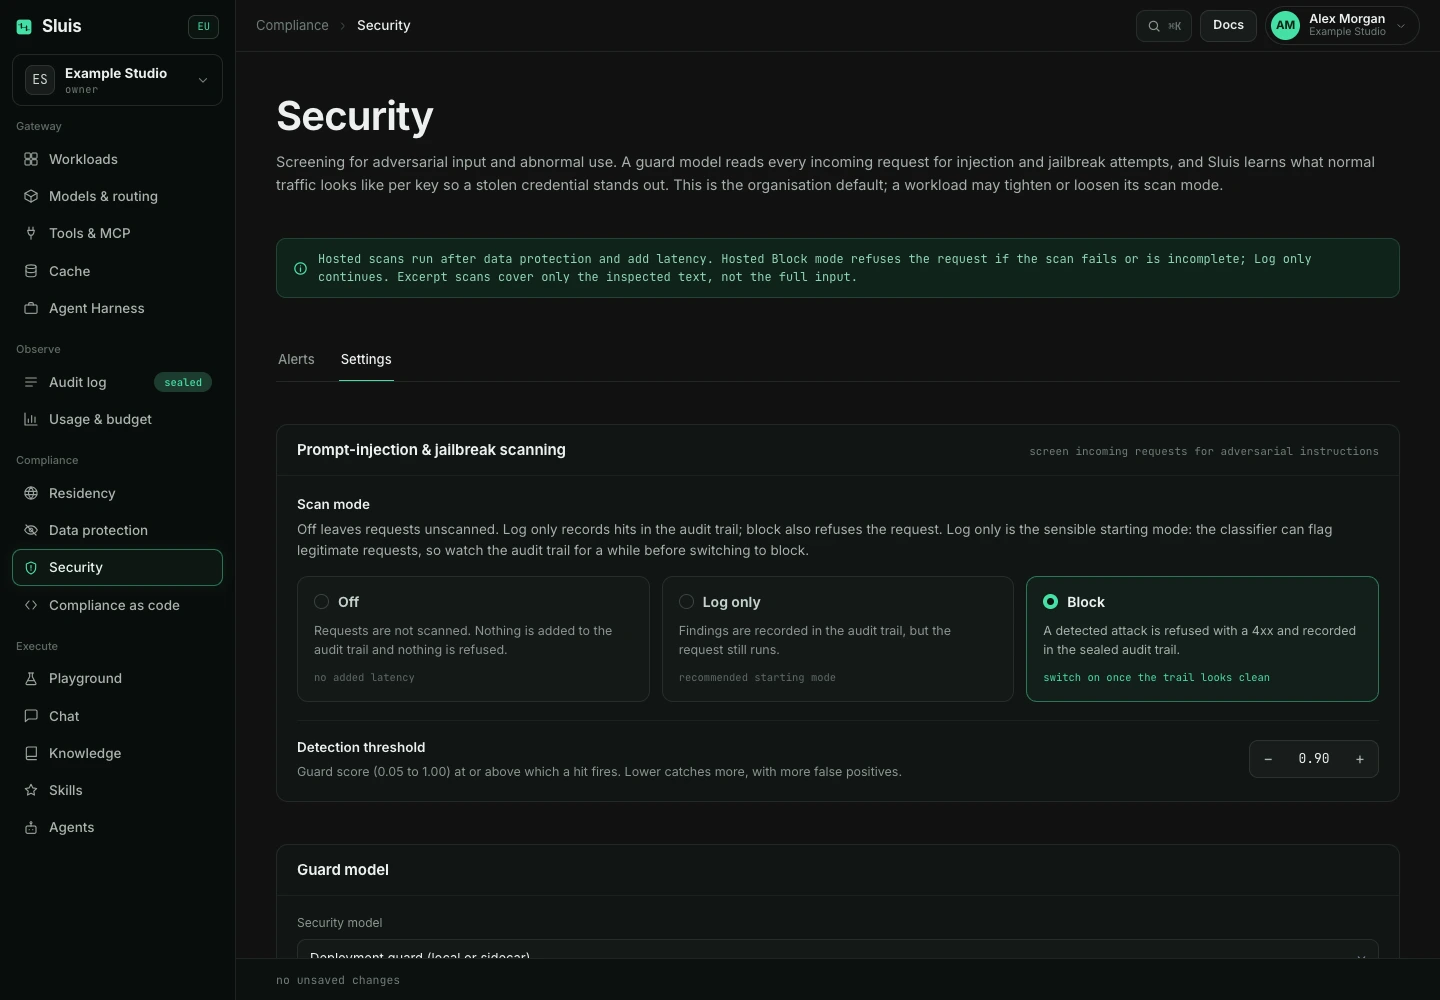Open Models & routing page

coord(117,196)
